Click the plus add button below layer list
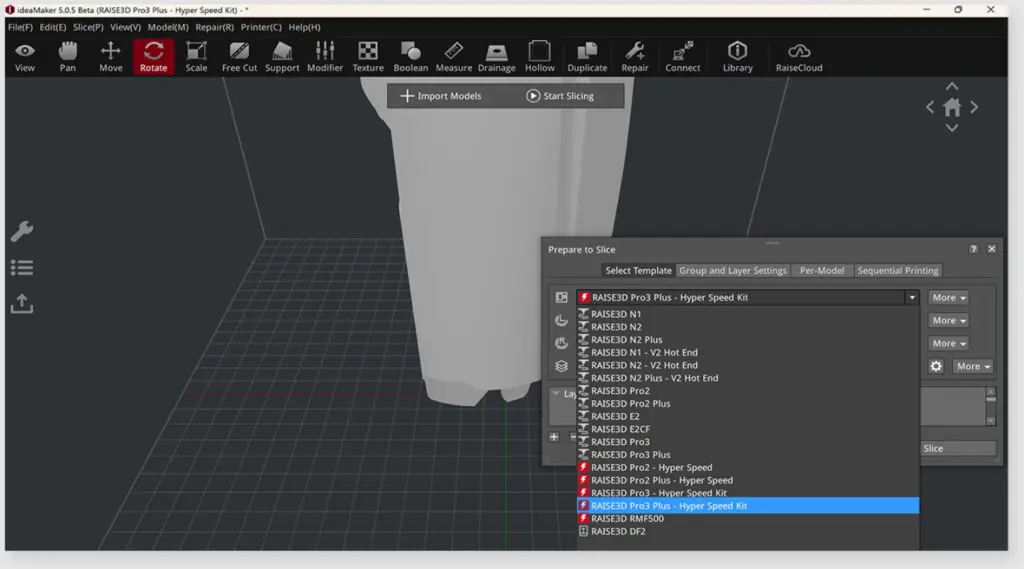The height and width of the screenshot is (569, 1024). click(x=554, y=436)
